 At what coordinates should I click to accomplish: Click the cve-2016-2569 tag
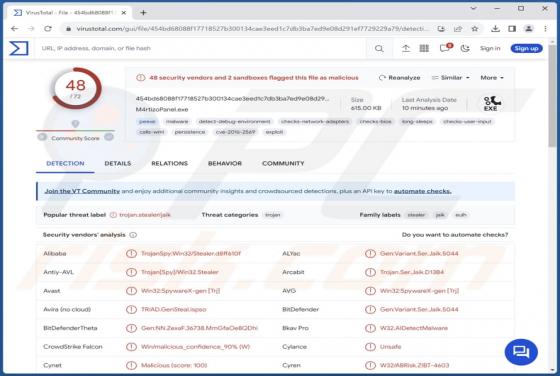[236, 132]
